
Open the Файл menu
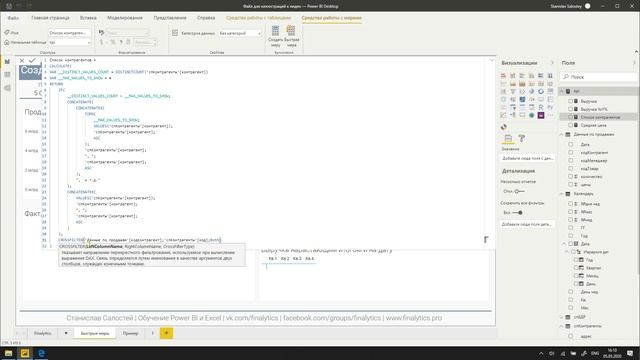pos(13,18)
